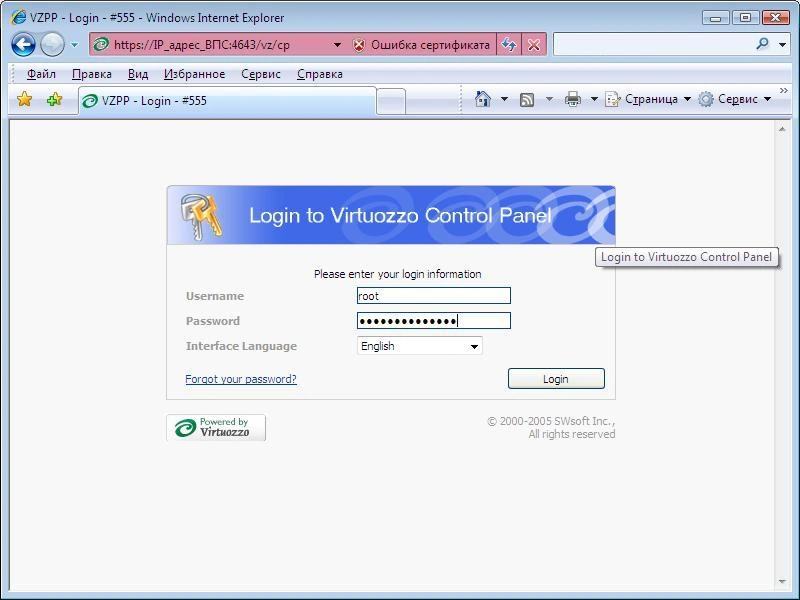This screenshot has width=800, height=600.
Task: Open Favorites Center star icon
Action: pyautogui.click(x=24, y=99)
